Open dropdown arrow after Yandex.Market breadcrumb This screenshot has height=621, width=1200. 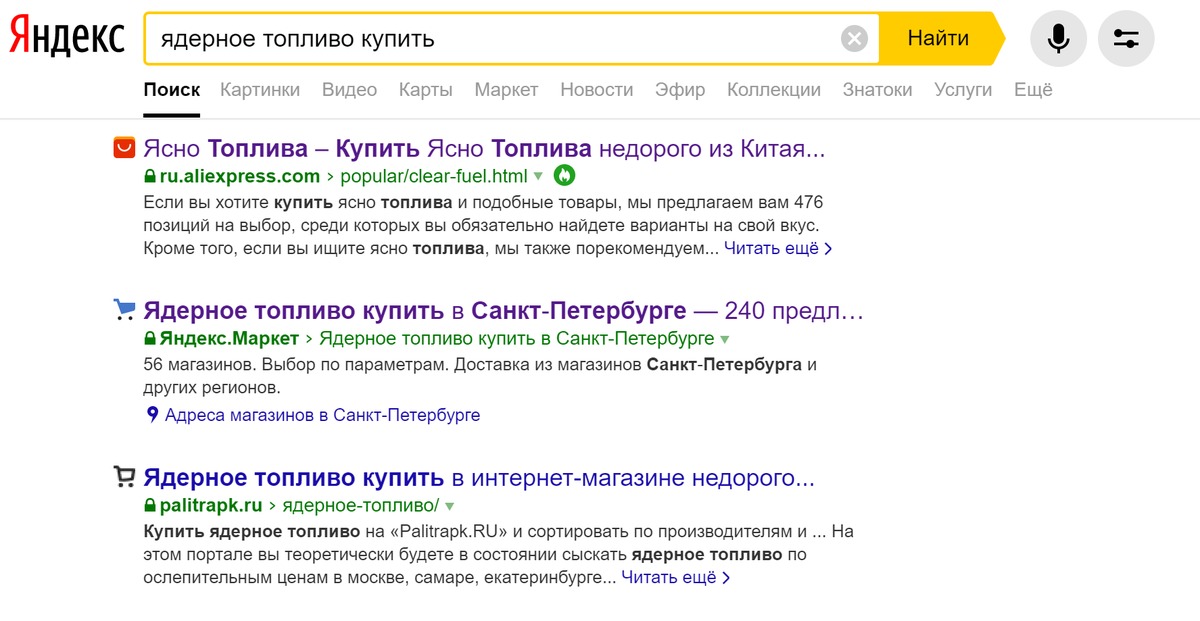point(725,339)
